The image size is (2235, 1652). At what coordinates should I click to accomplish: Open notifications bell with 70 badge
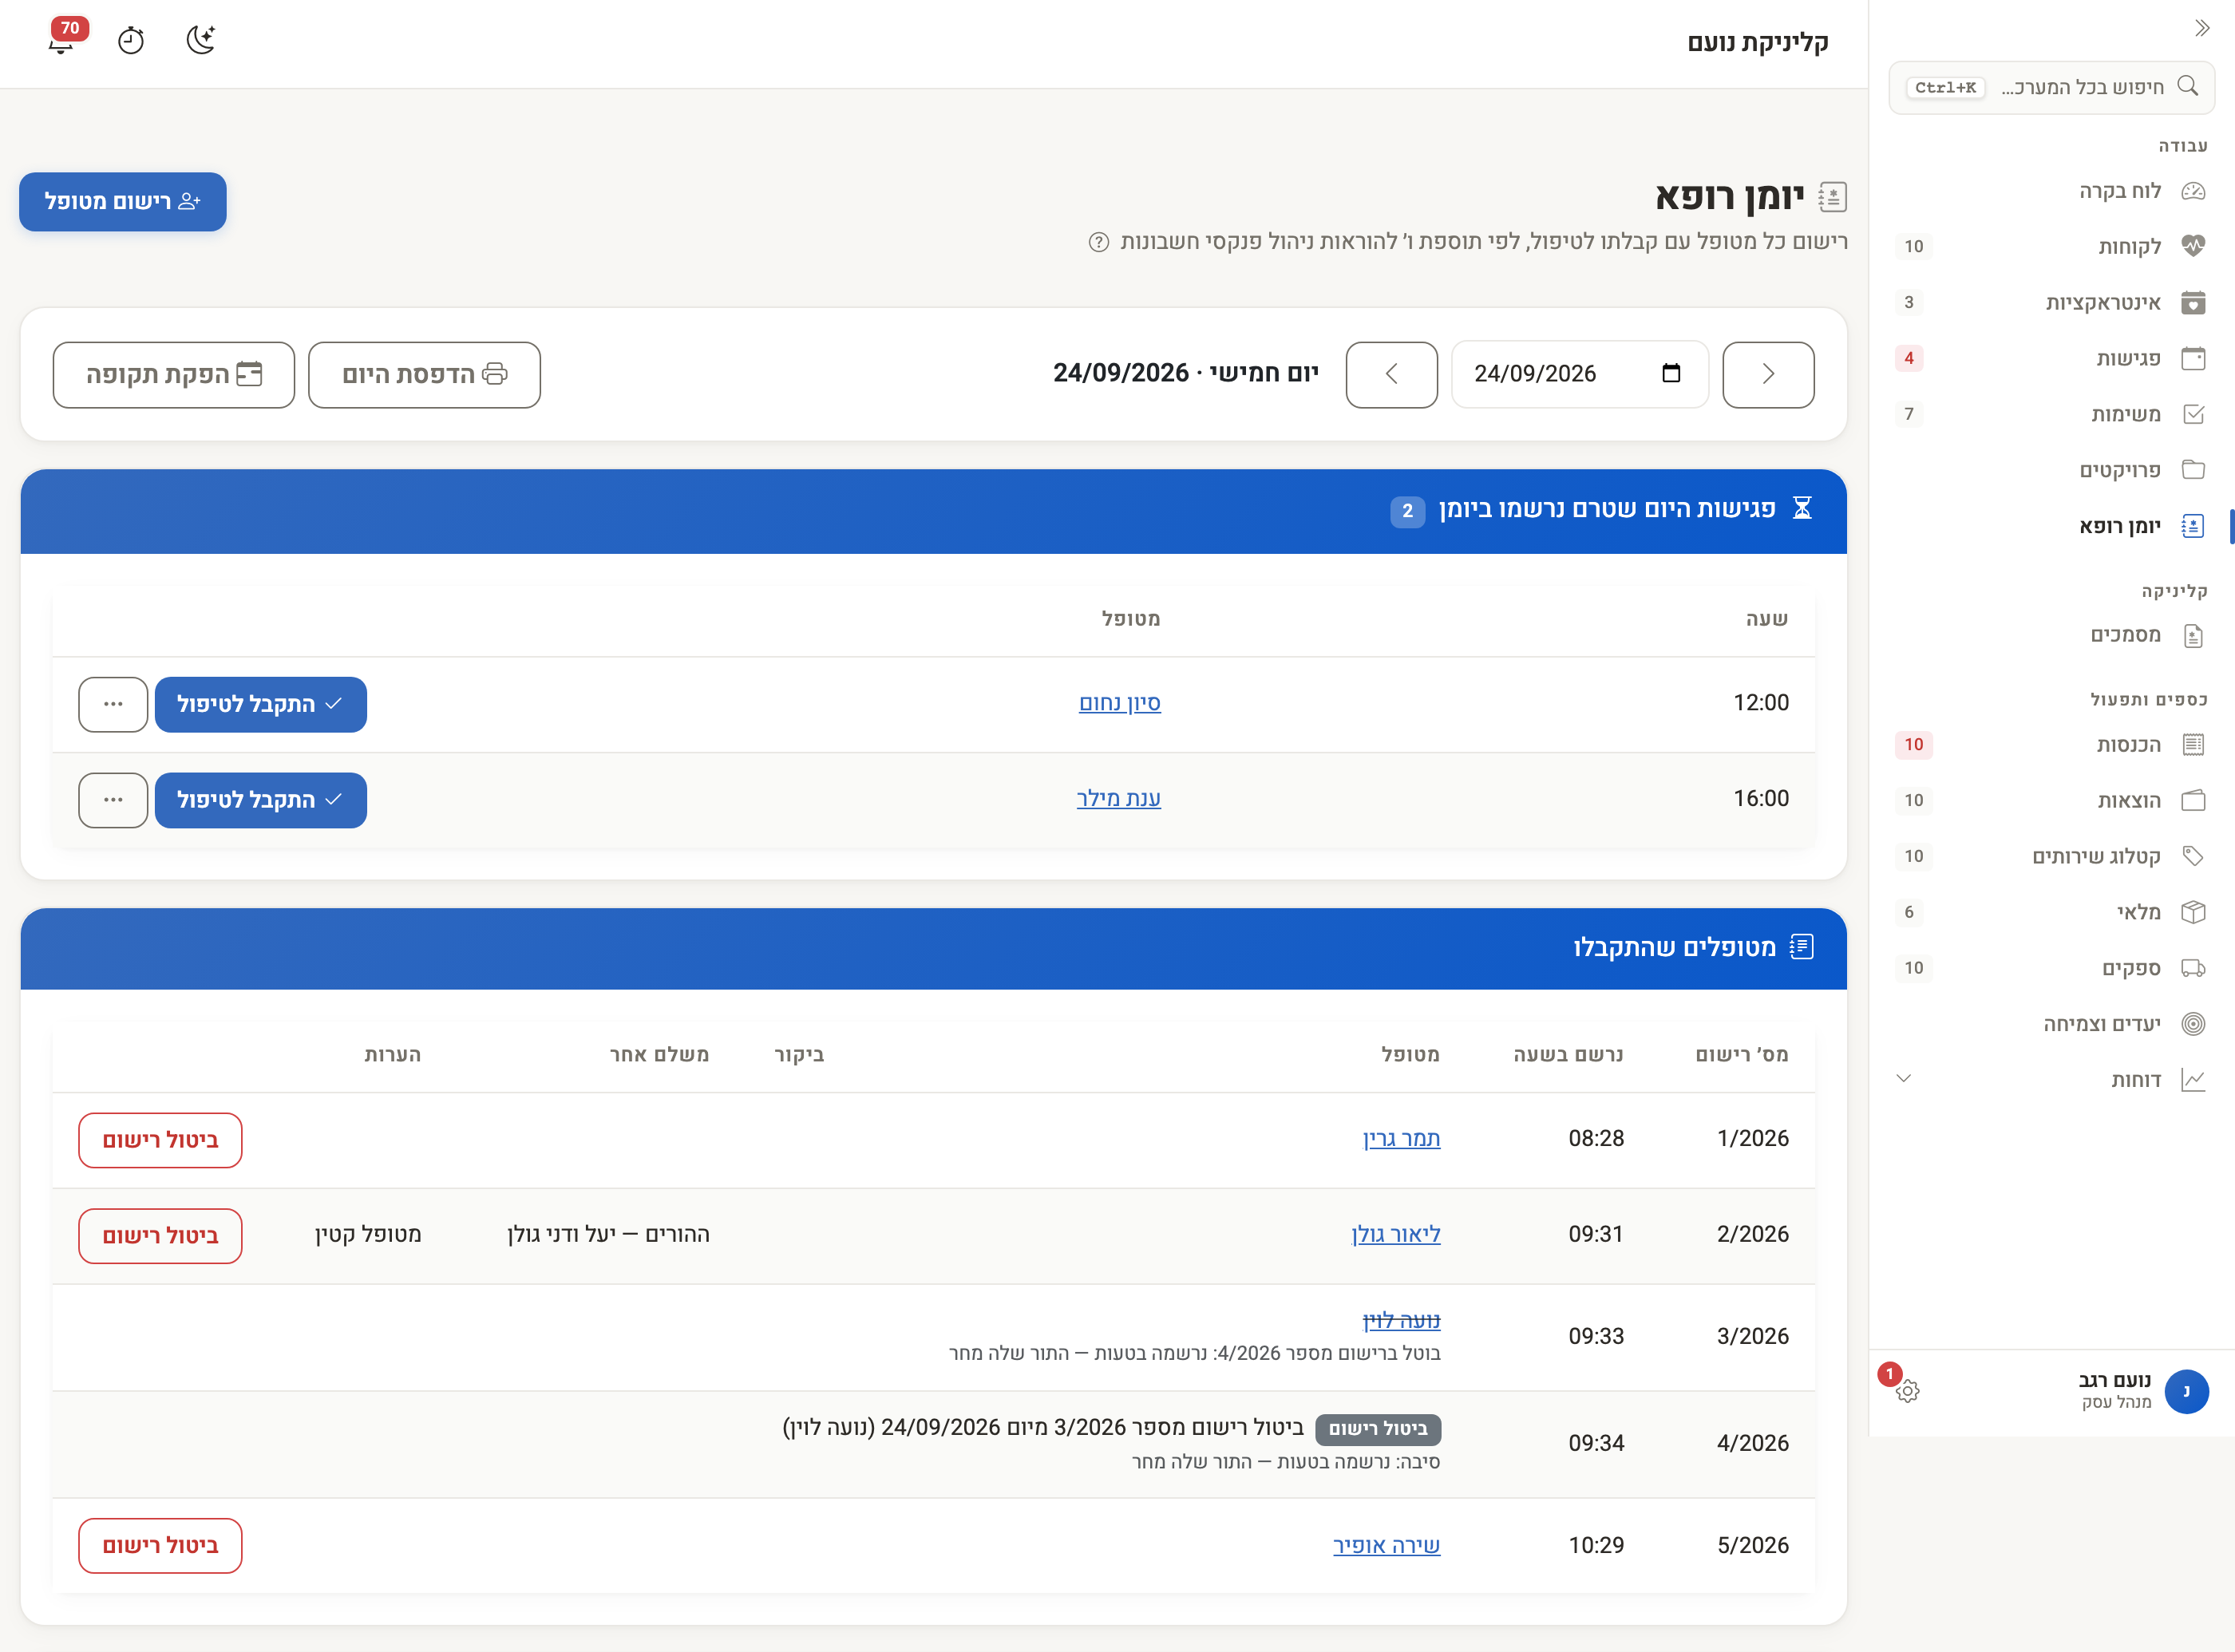[62, 40]
